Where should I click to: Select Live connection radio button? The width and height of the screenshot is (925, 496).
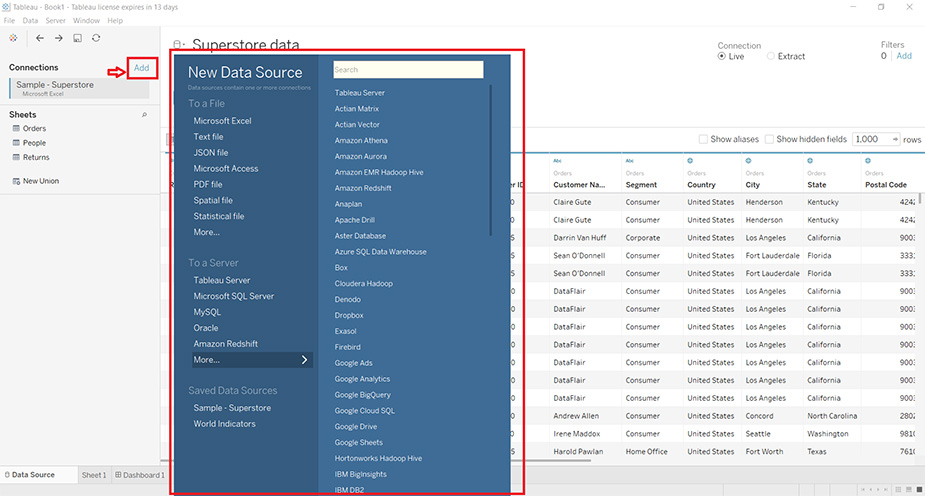tap(721, 57)
